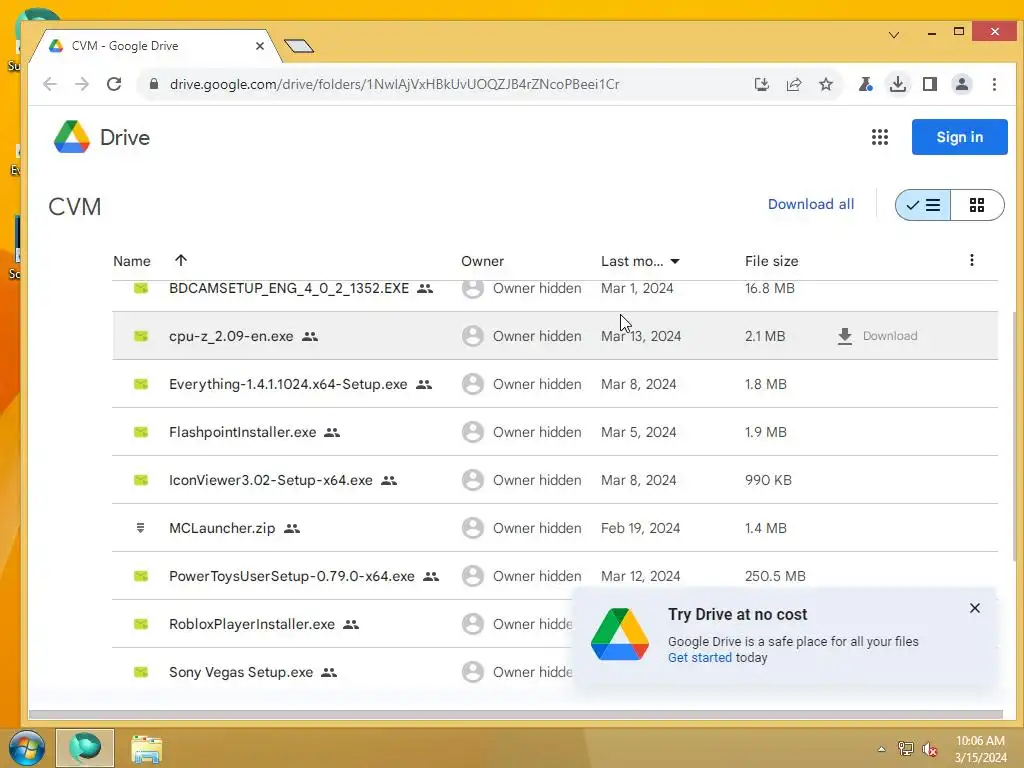Click the Feb 19, 2024 date cell
1024x768 pixels.
click(640, 528)
